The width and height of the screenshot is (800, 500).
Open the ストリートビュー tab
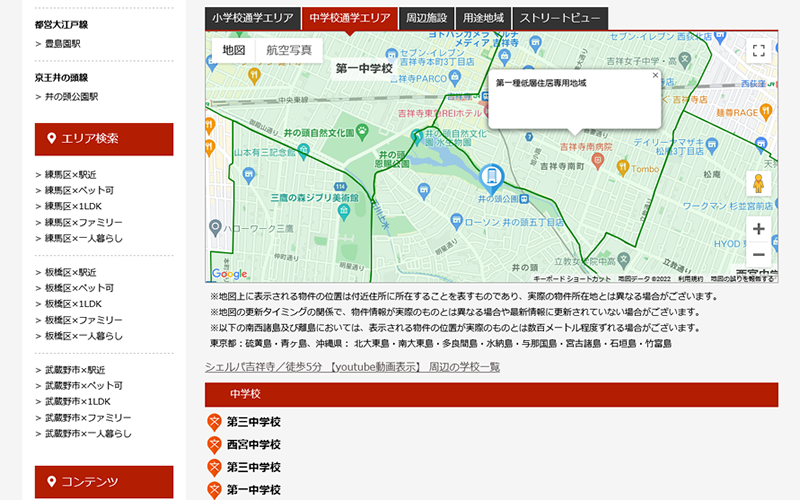coord(559,18)
